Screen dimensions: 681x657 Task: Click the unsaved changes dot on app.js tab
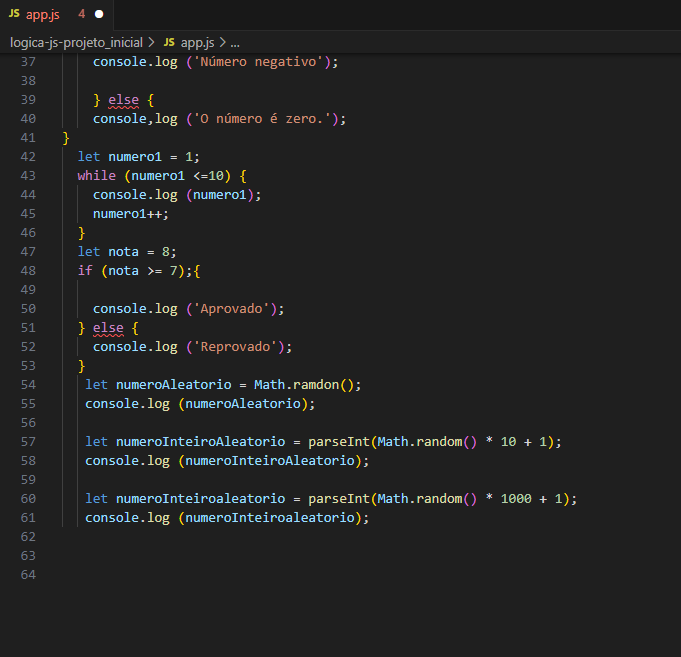click(x=99, y=14)
